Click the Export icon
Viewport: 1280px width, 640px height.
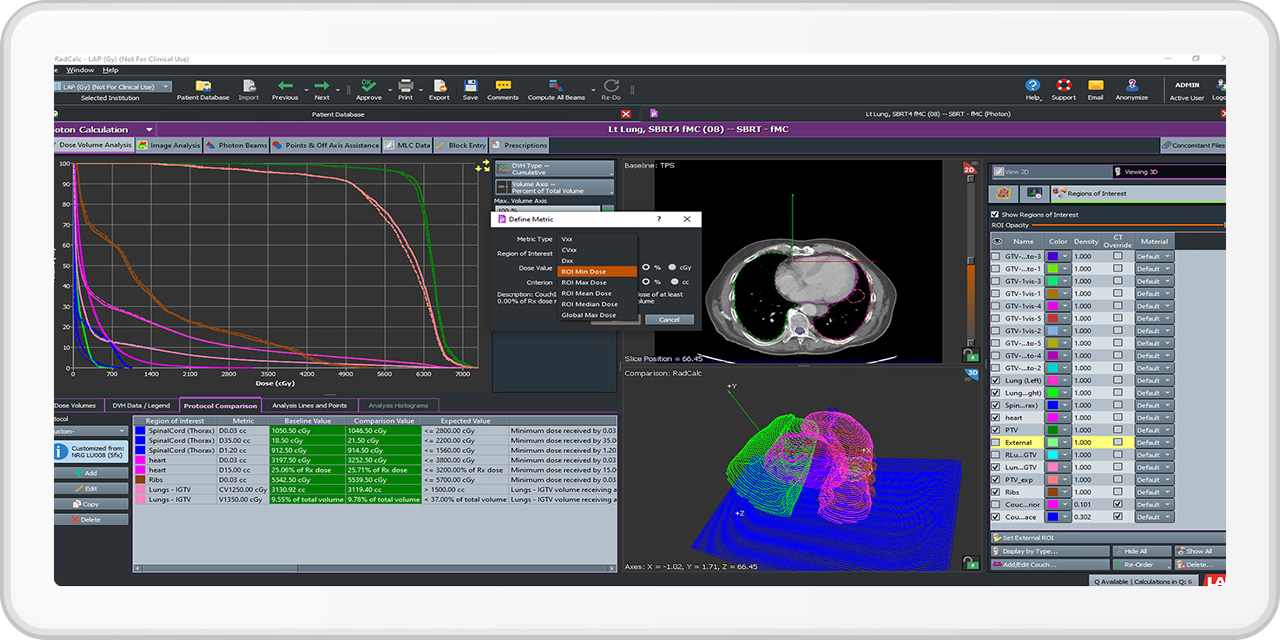[x=439, y=87]
